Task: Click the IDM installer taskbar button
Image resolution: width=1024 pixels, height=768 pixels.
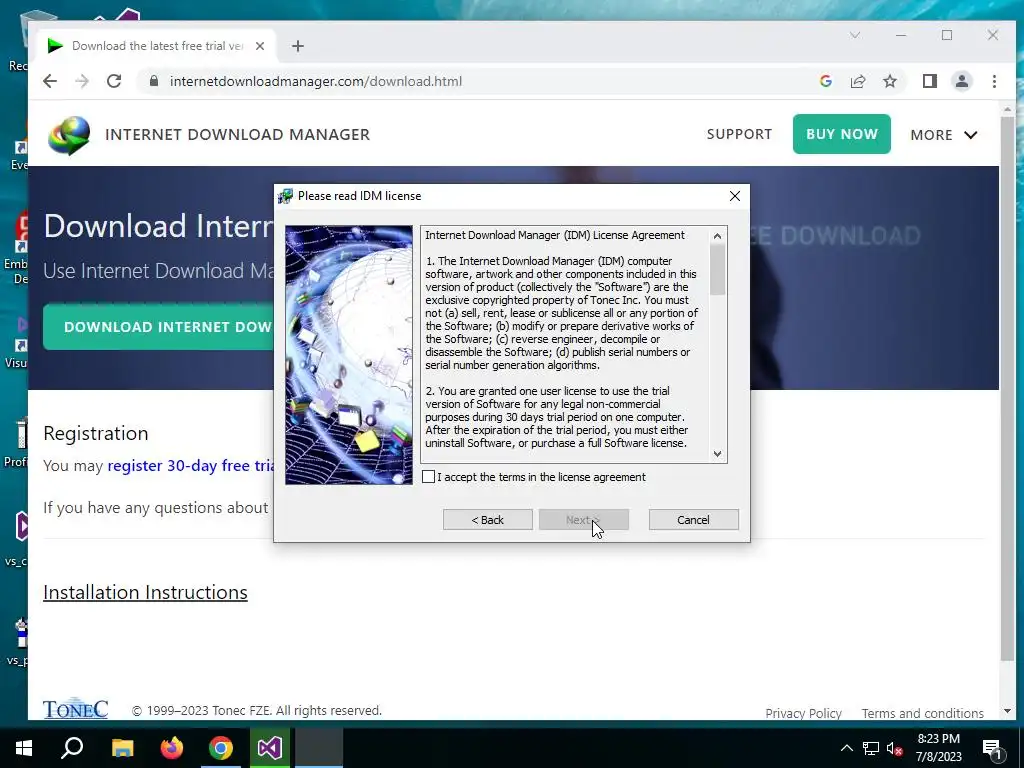Action: click(x=319, y=748)
